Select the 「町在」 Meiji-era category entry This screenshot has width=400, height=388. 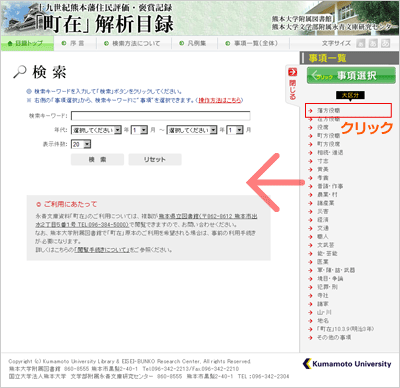pos(345,329)
